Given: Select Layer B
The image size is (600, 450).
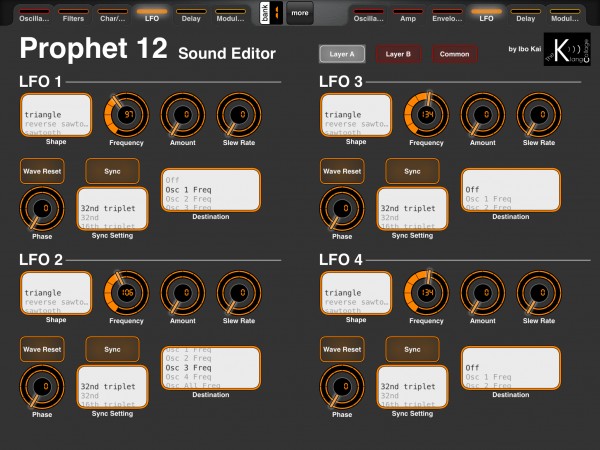Looking at the screenshot, I should coord(398,54).
